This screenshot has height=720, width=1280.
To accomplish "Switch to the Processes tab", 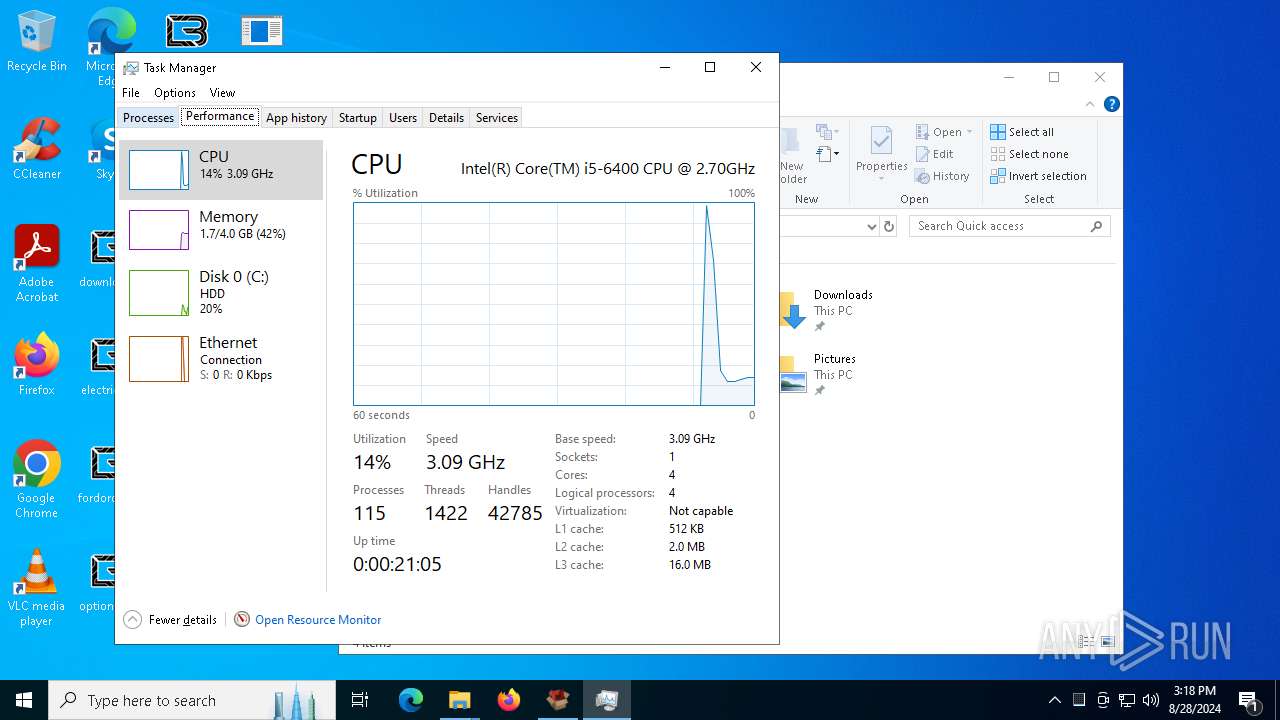I will (x=148, y=118).
